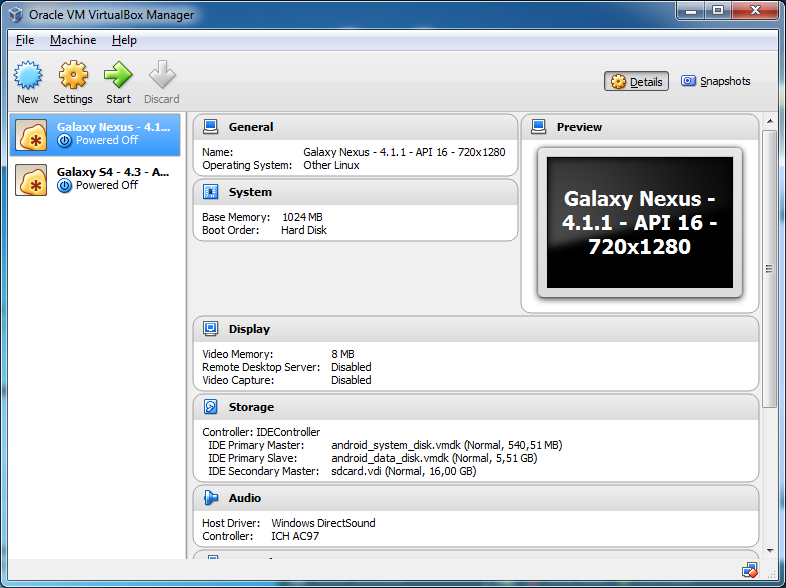
Task: Open the Storage section header link
Action: pos(251,407)
